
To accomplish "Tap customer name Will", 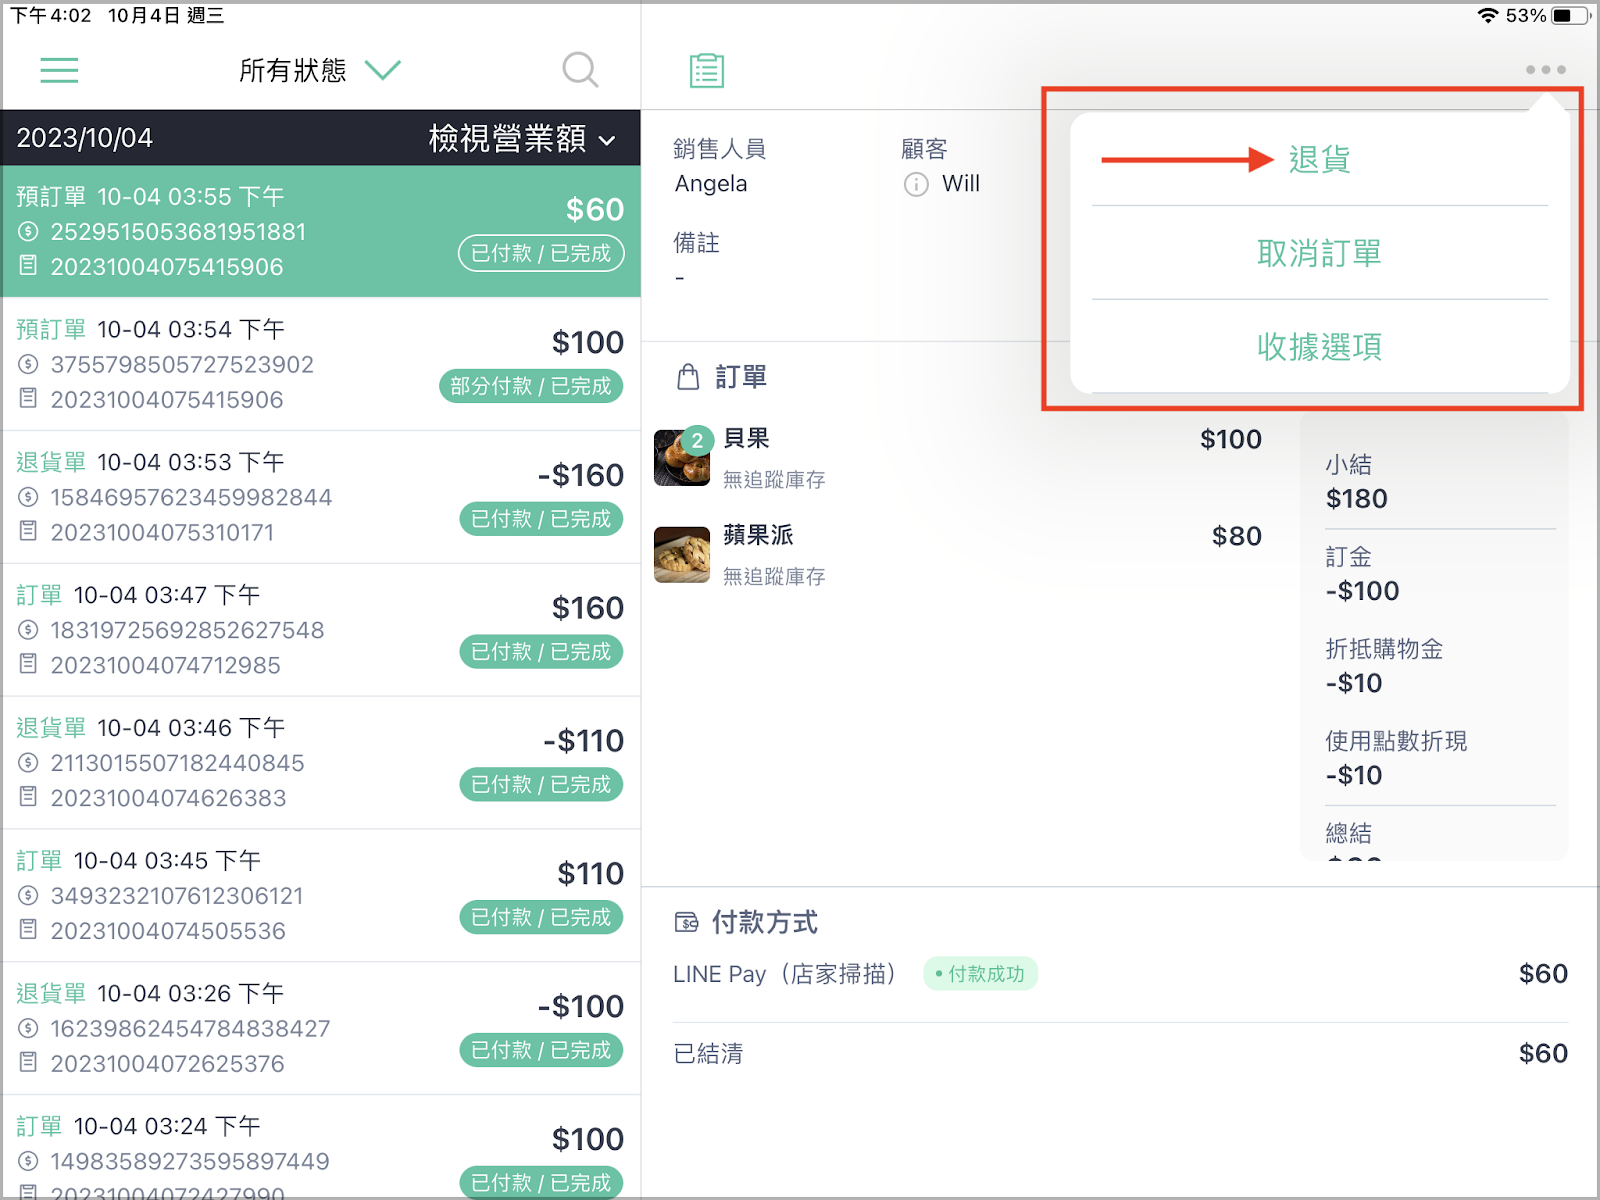I will click(x=961, y=184).
